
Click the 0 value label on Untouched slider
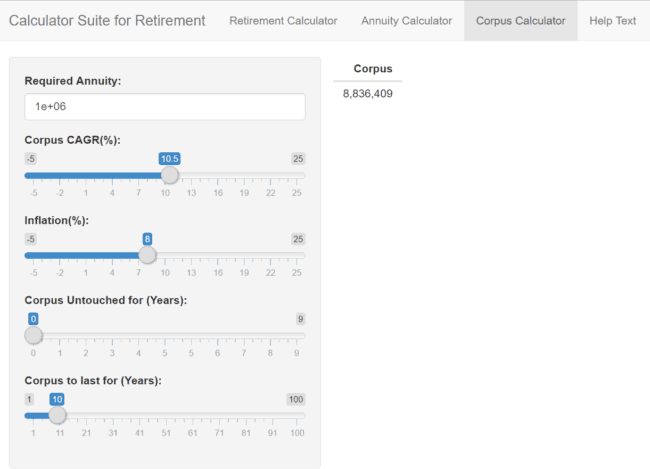[x=33, y=319]
